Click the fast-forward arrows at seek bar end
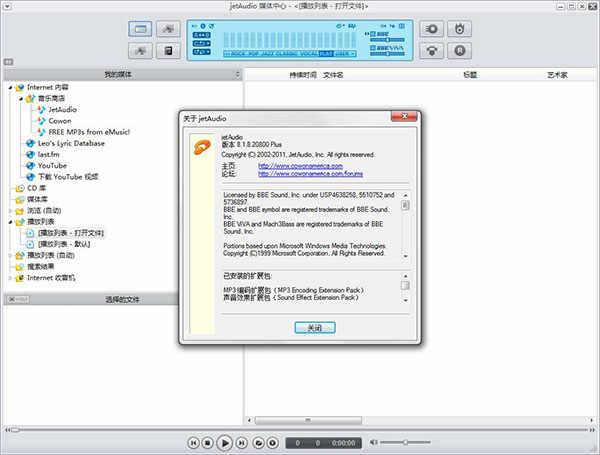The height and width of the screenshot is (455, 600). tap(592, 430)
